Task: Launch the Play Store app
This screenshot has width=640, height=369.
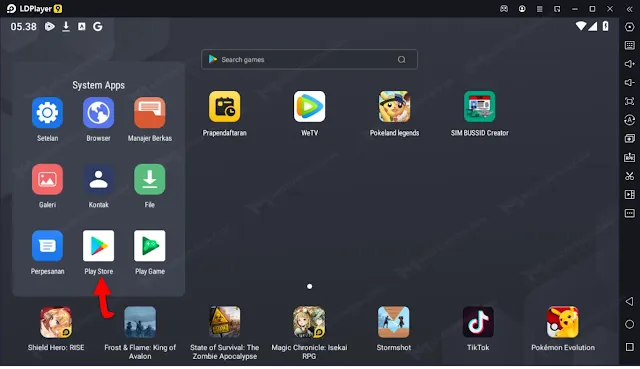Action: tap(98, 246)
